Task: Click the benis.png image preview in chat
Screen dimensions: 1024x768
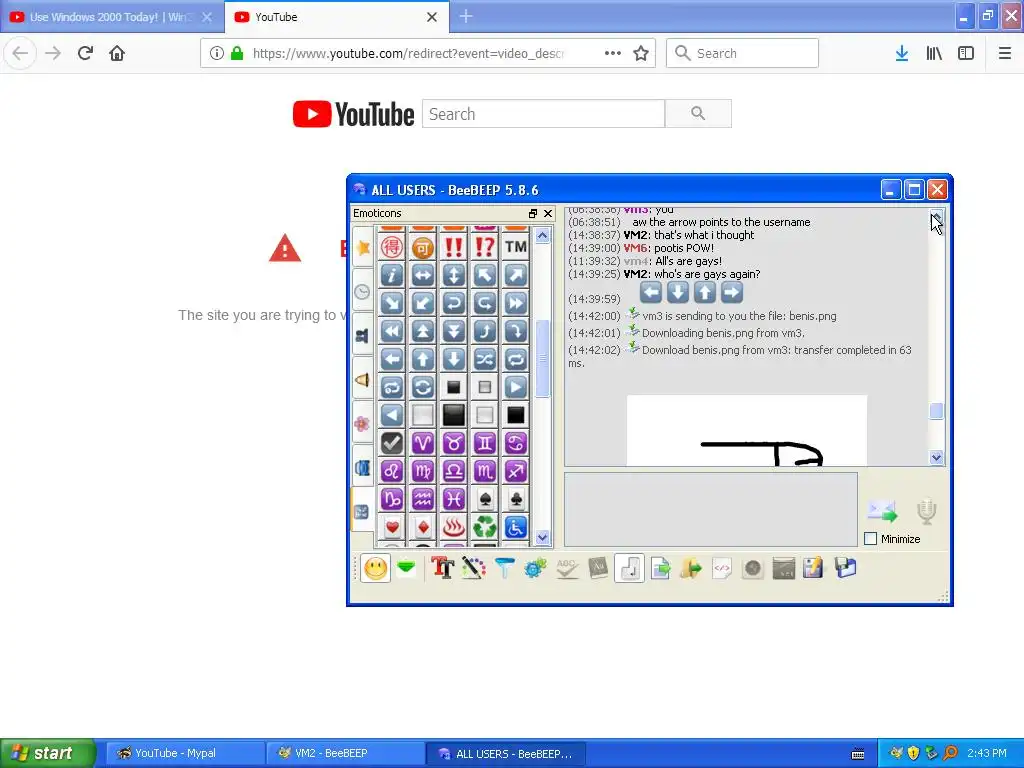Action: click(x=747, y=430)
